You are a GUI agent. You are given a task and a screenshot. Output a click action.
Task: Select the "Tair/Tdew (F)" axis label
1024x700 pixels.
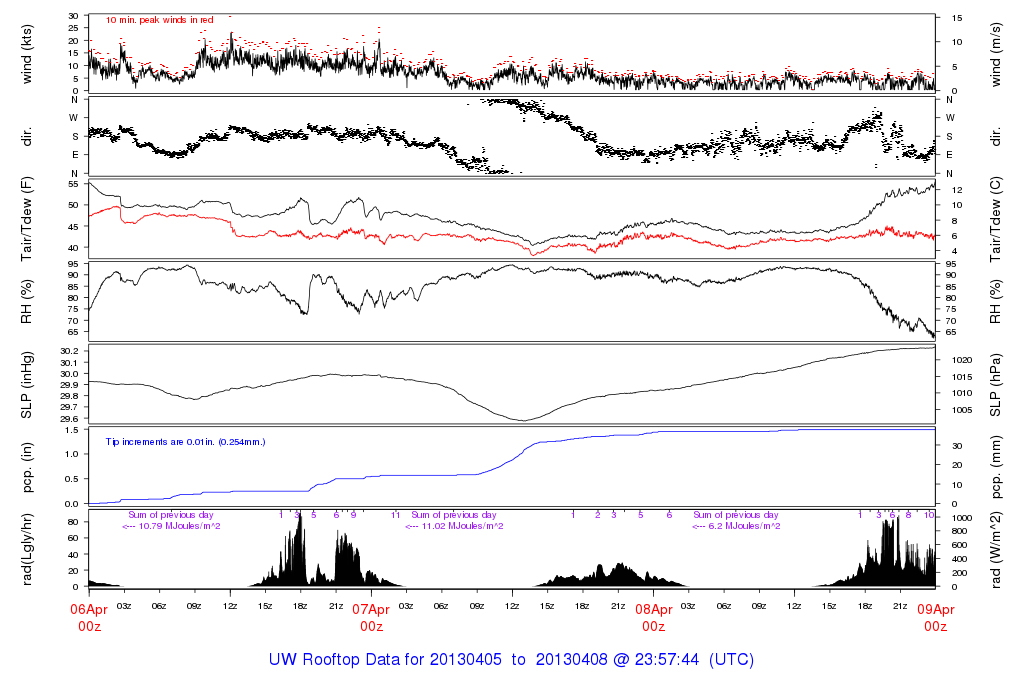27,219
